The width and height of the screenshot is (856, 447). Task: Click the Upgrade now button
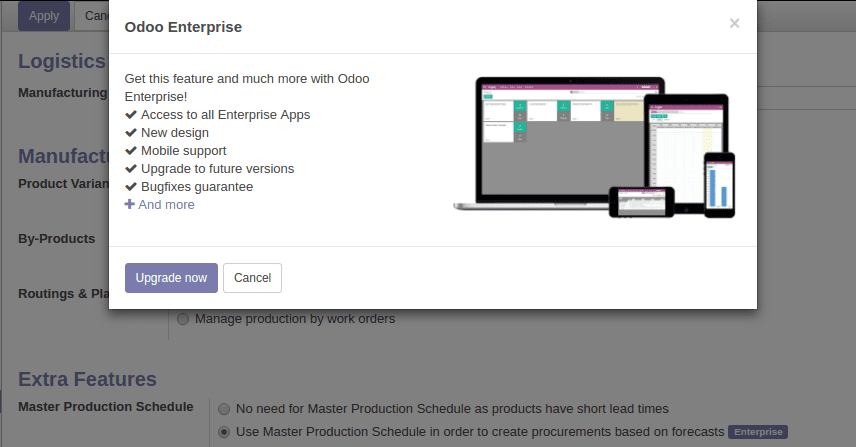click(171, 278)
